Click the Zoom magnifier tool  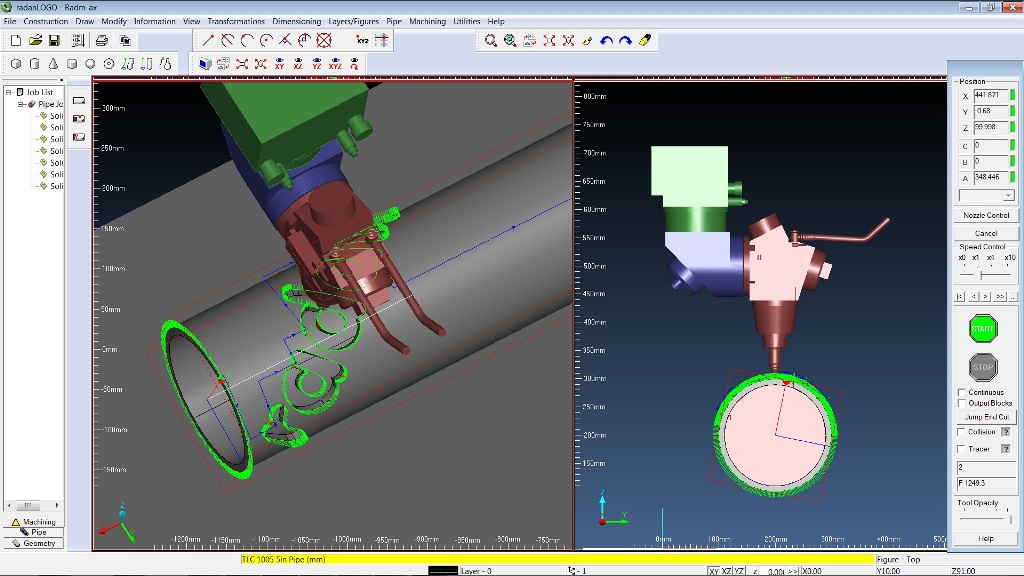pos(491,41)
